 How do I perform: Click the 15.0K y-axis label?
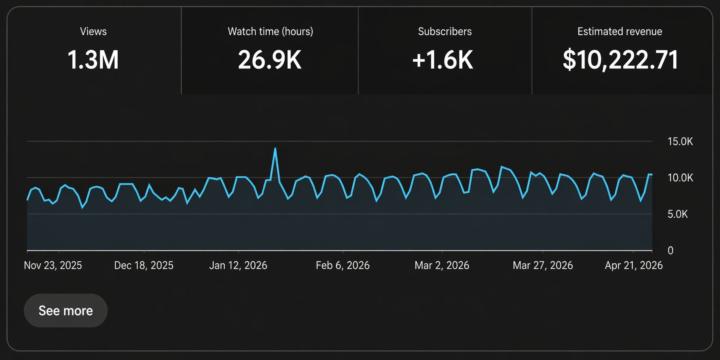(680, 141)
